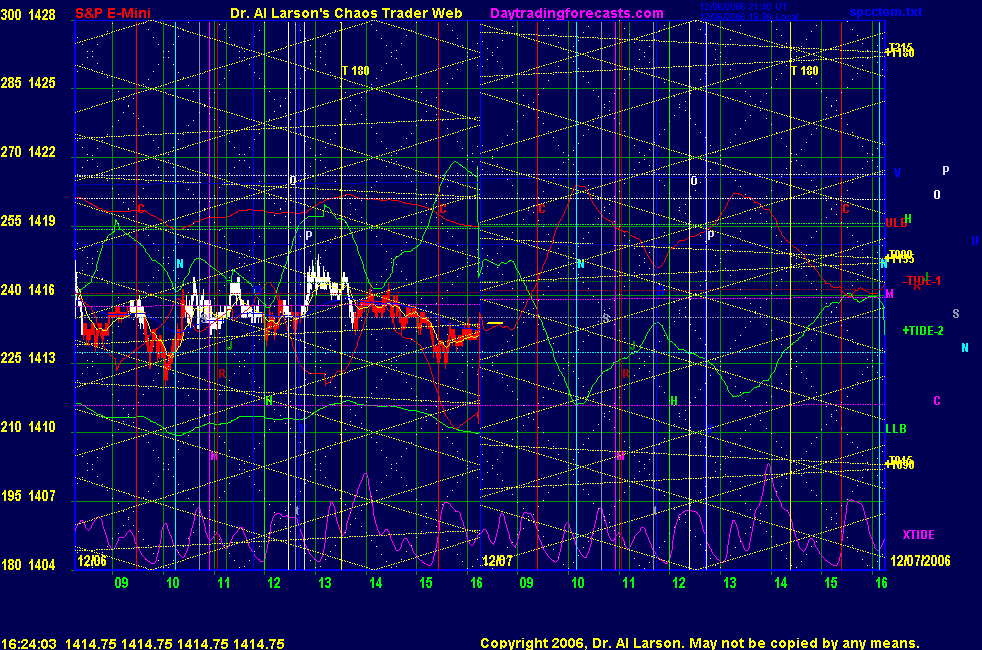982x650 pixels.
Task: Click the 'T 180' label on the 12/06 chart
Action: click(356, 71)
